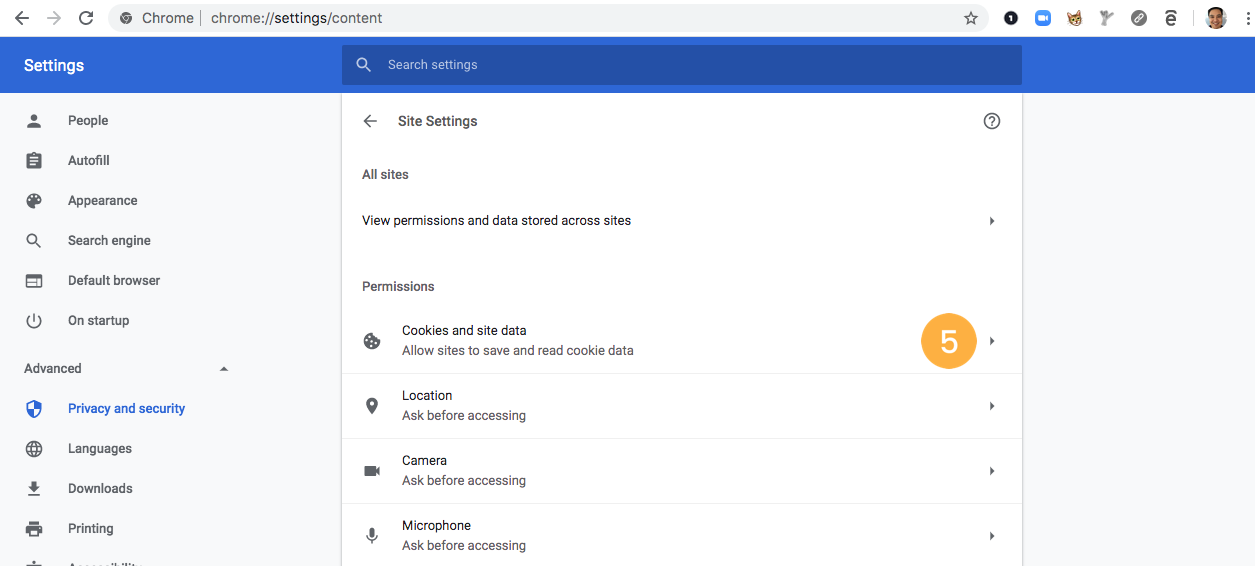Click the Search settings field

[x=682, y=65]
